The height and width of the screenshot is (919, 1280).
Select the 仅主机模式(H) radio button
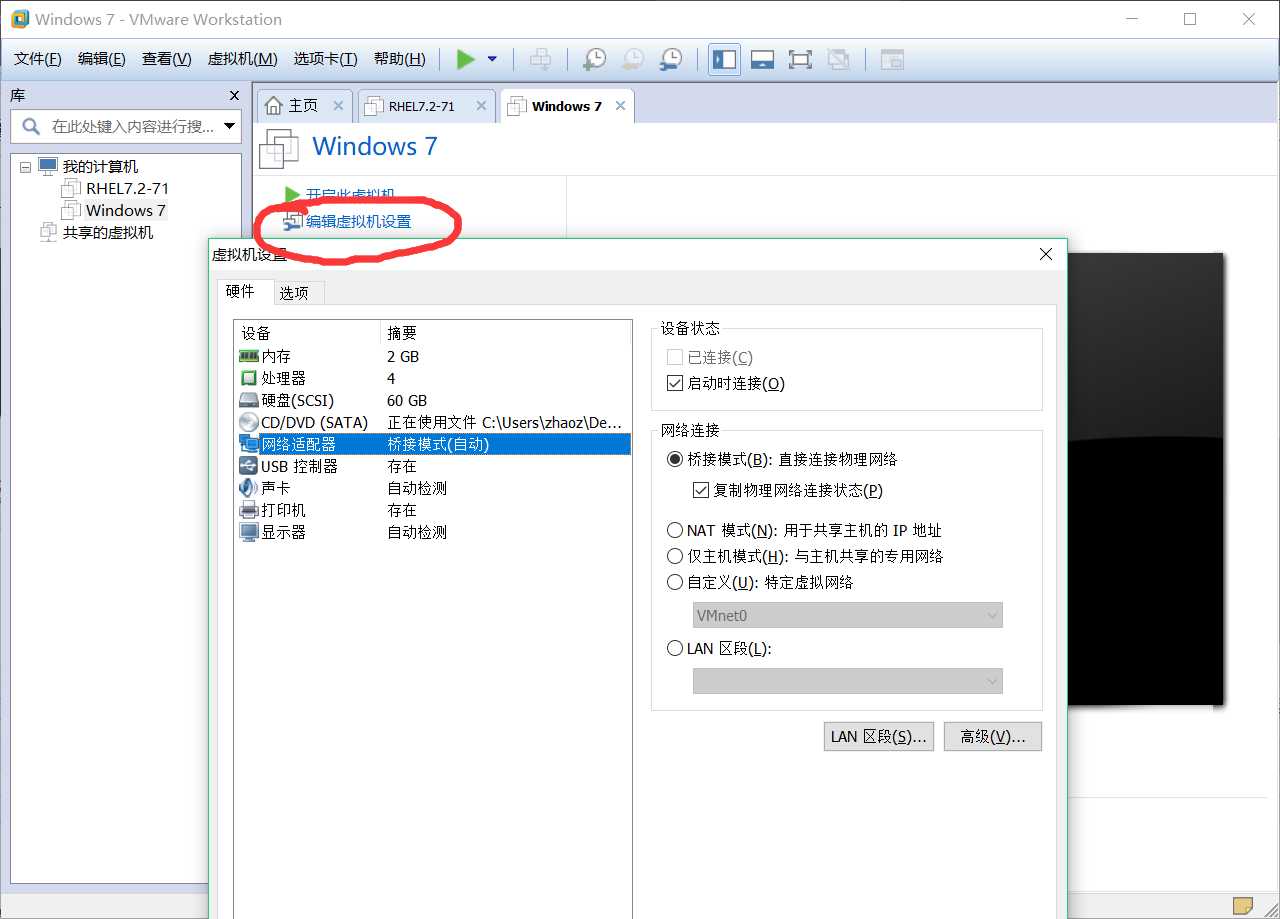tap(675, 556)
